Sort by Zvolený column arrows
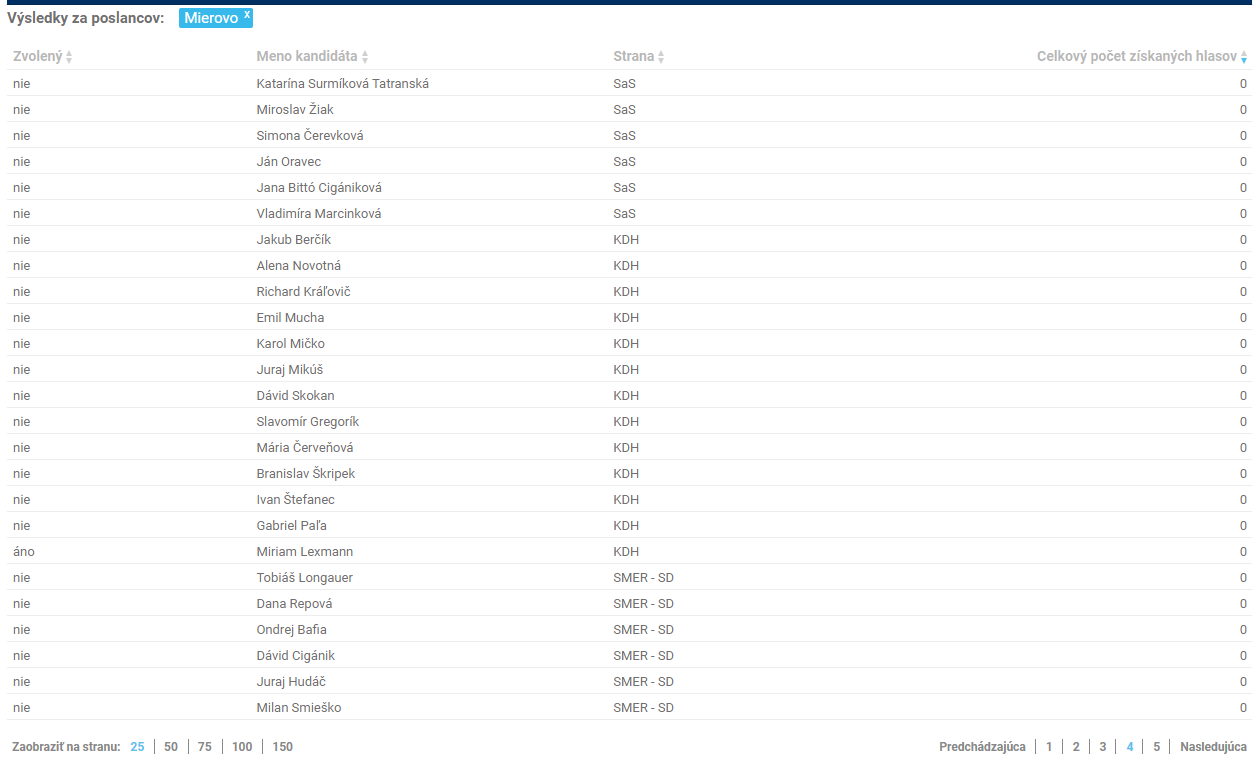Image resolution: width=1257 pixels, height=779 pixels. (x=69, y=58)
